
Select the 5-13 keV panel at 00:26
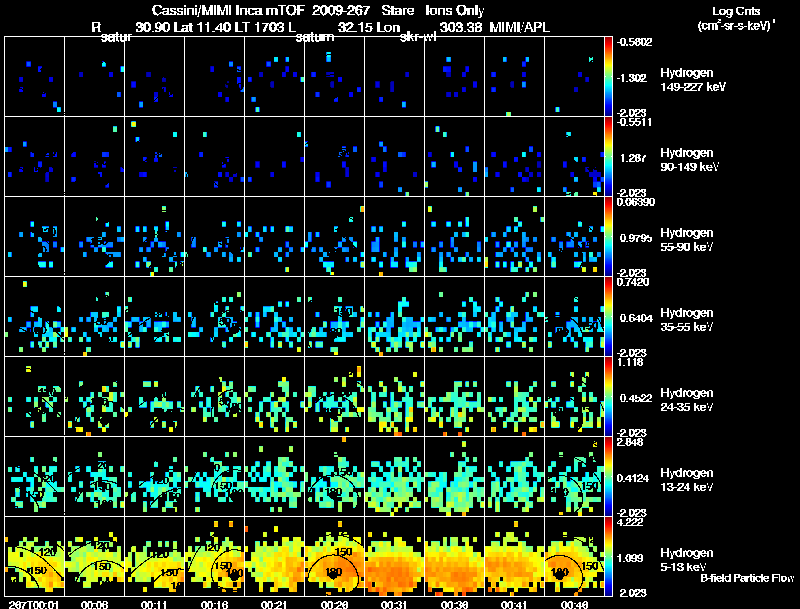335,556
